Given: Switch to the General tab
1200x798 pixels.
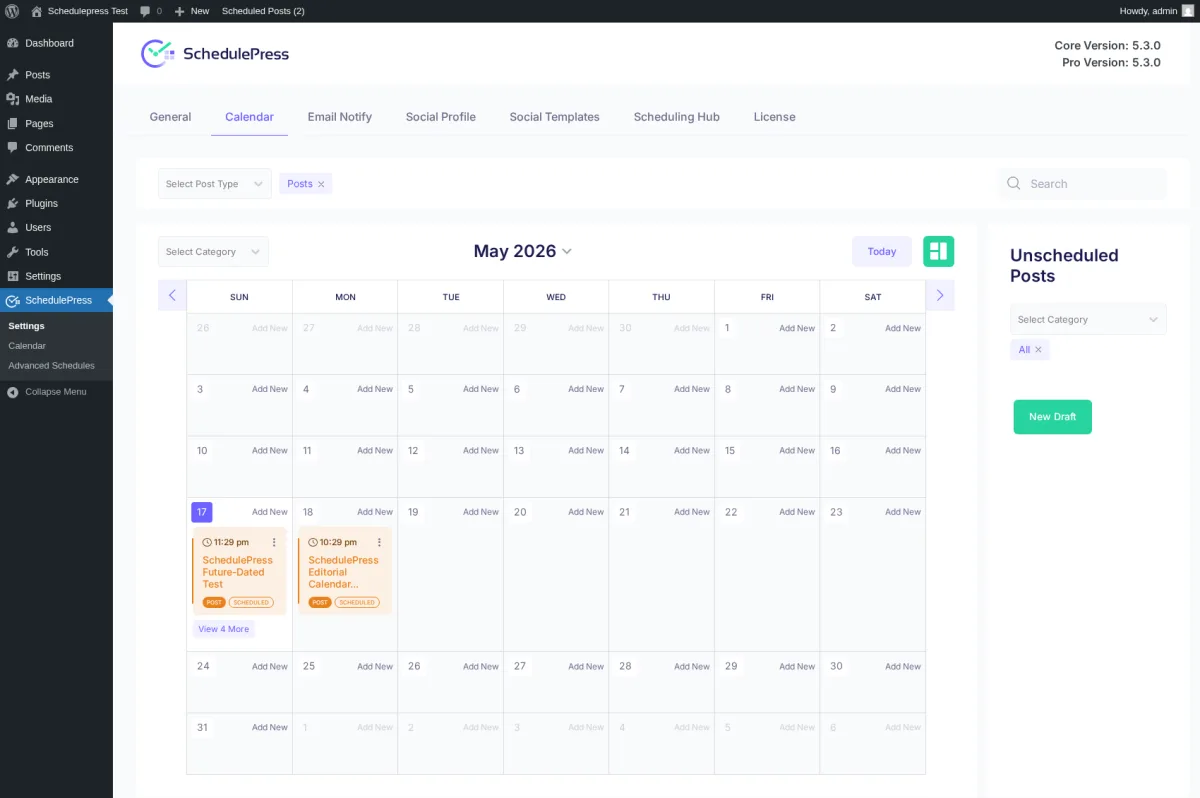Looking at the screenshot, I should coord(170,117).
